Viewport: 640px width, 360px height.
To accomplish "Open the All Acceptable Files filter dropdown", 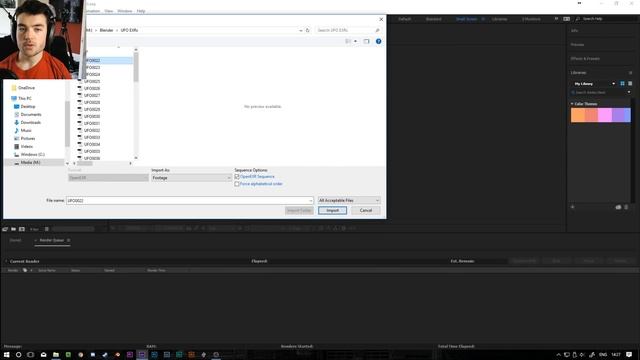I will click(349, 200).
